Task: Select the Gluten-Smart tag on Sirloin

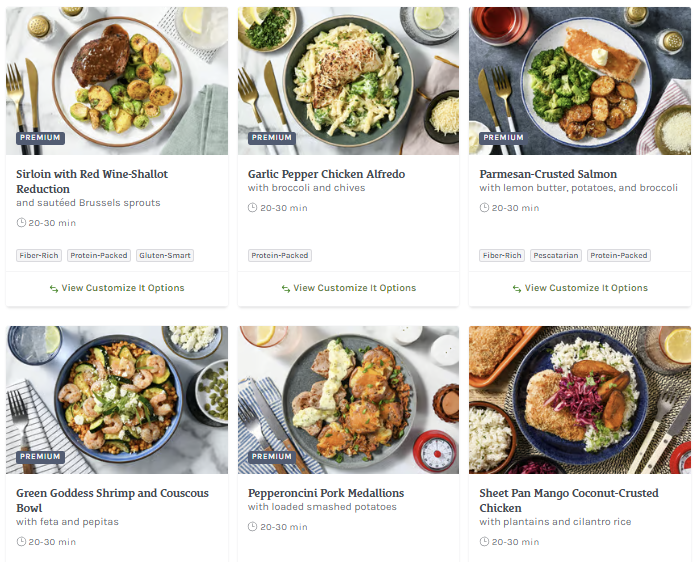Action: [165, 256]
